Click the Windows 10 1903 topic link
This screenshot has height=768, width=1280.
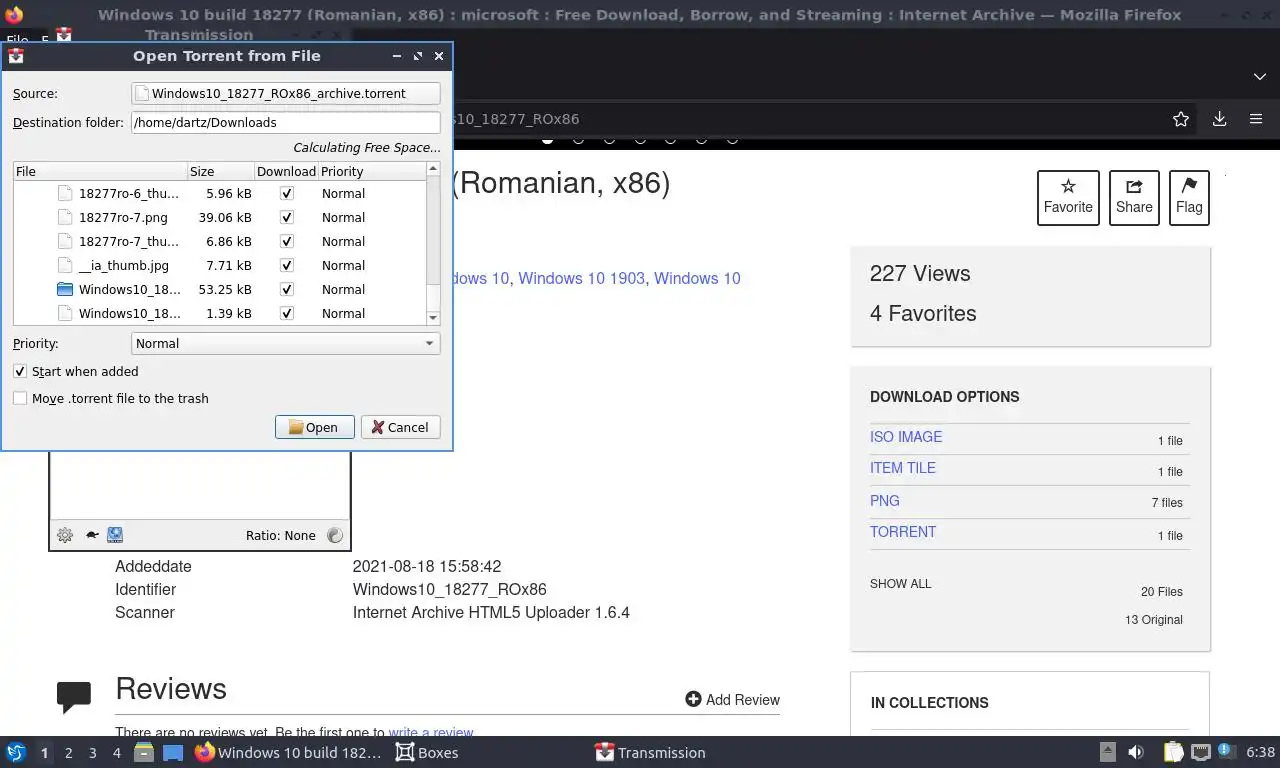click(x=582, y=278)
